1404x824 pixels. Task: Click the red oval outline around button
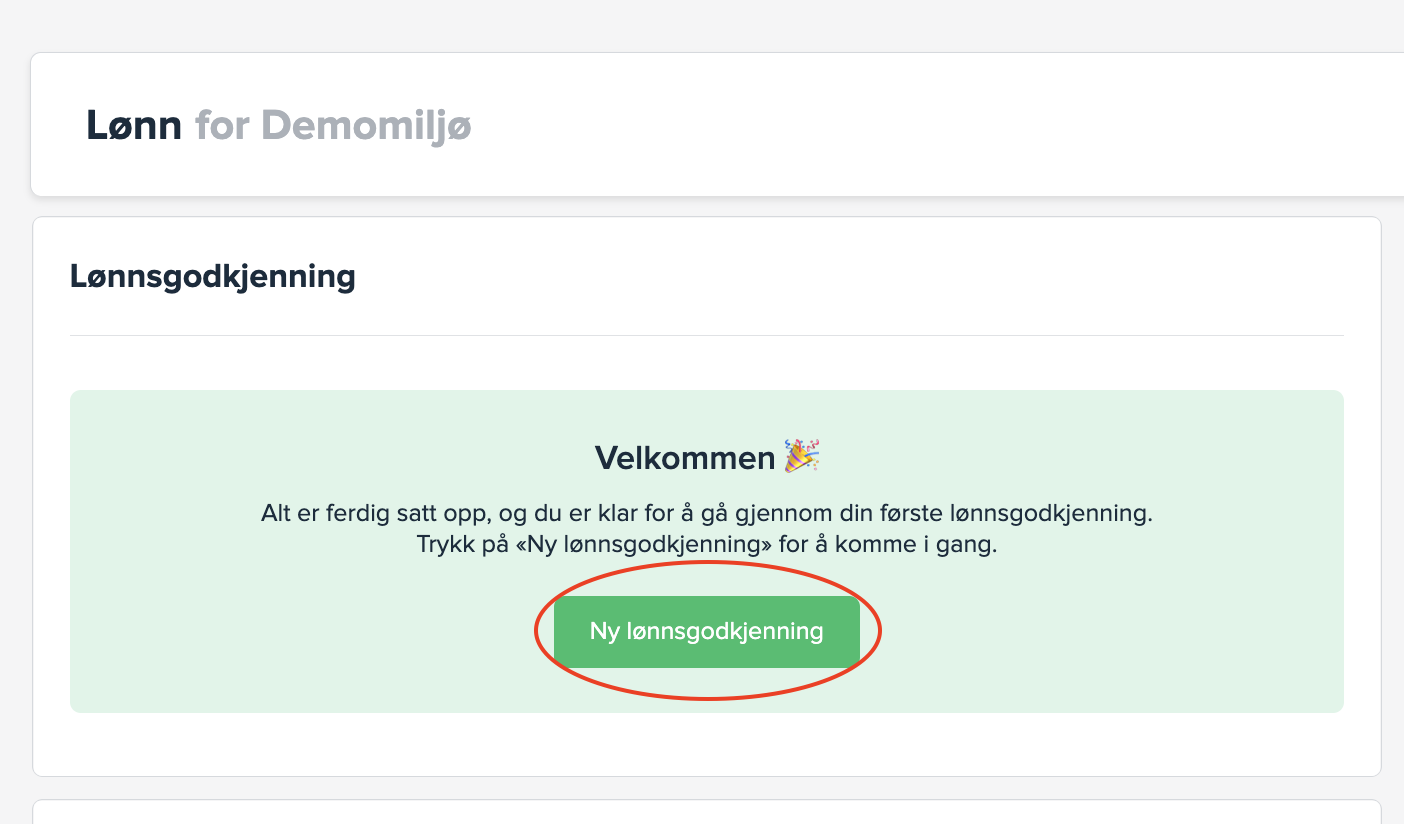coord(537,632)
